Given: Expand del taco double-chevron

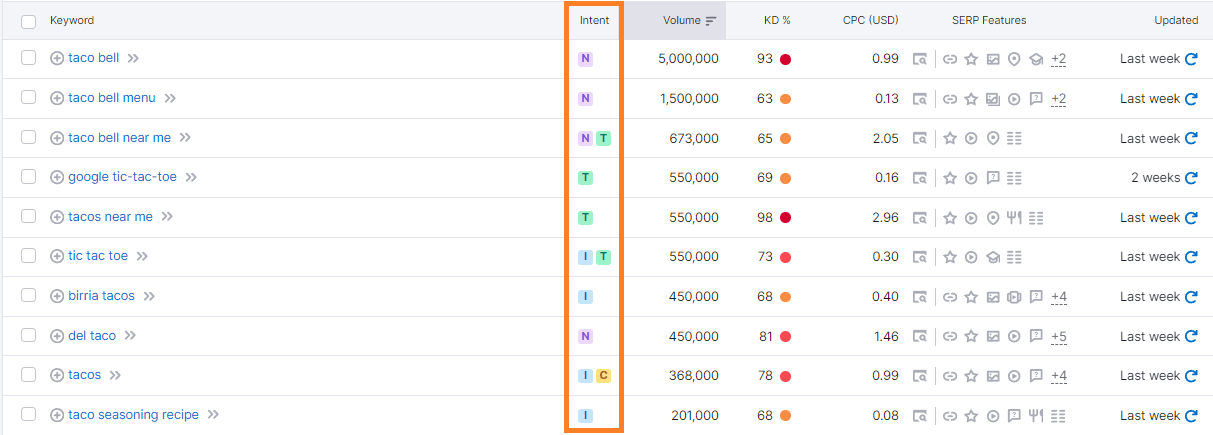Looking at the screenshot, I should point(130,336).
